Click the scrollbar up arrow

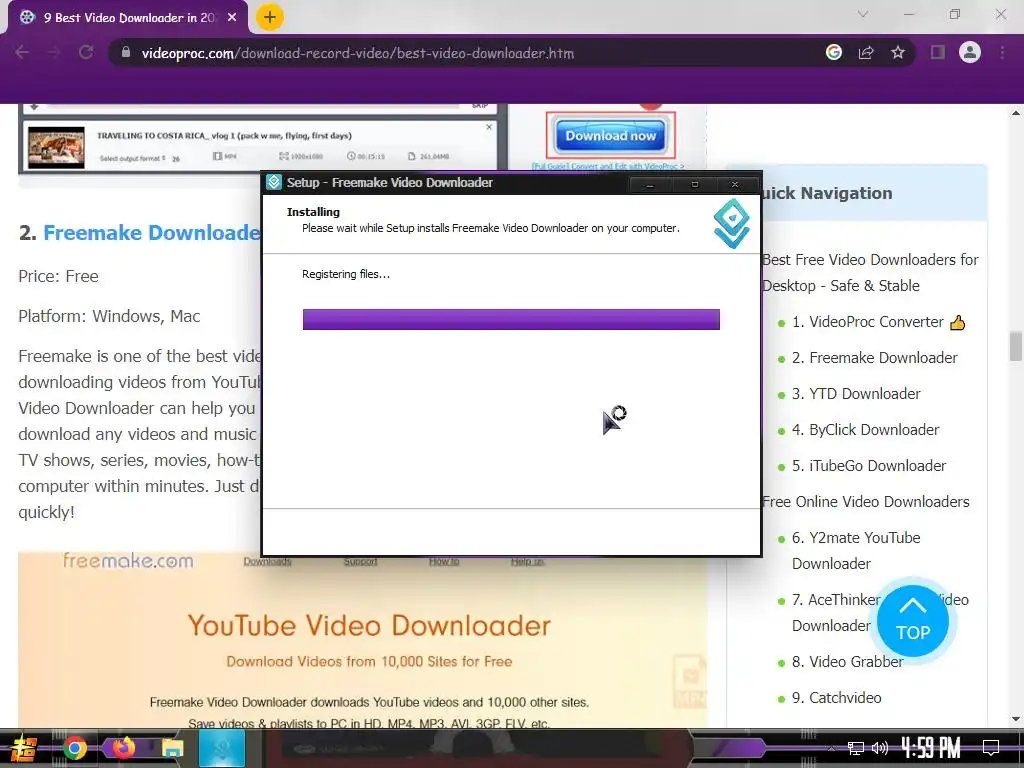point(1016,113)
